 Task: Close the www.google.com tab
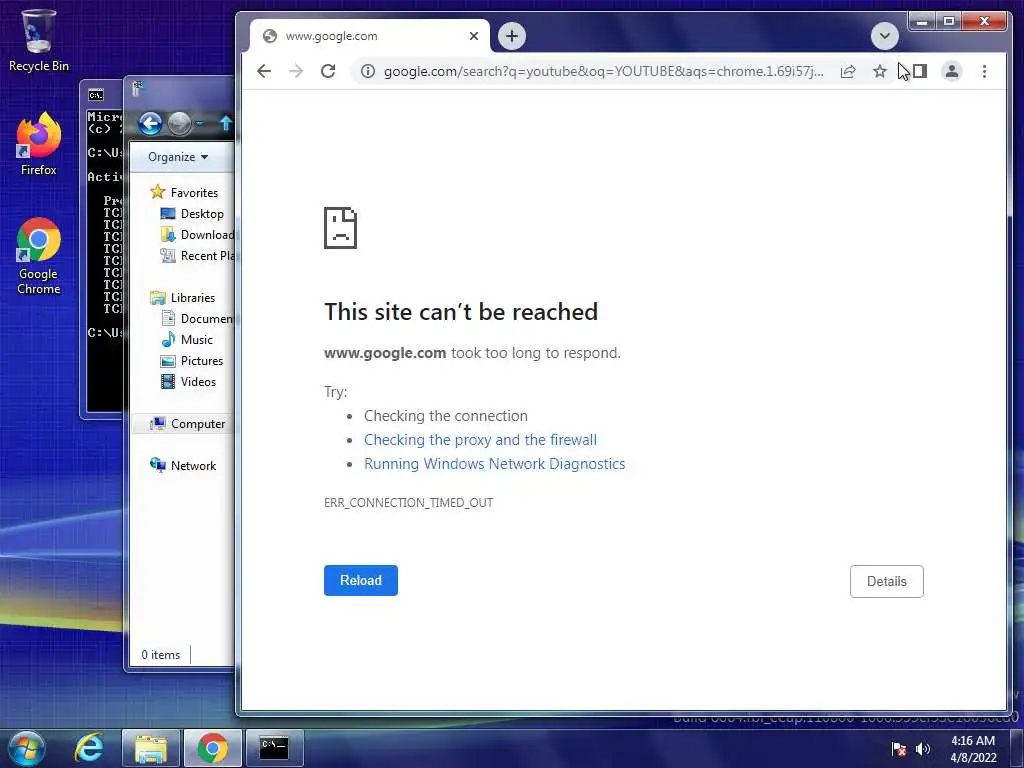pyautogui.click(x=474, y=36)
